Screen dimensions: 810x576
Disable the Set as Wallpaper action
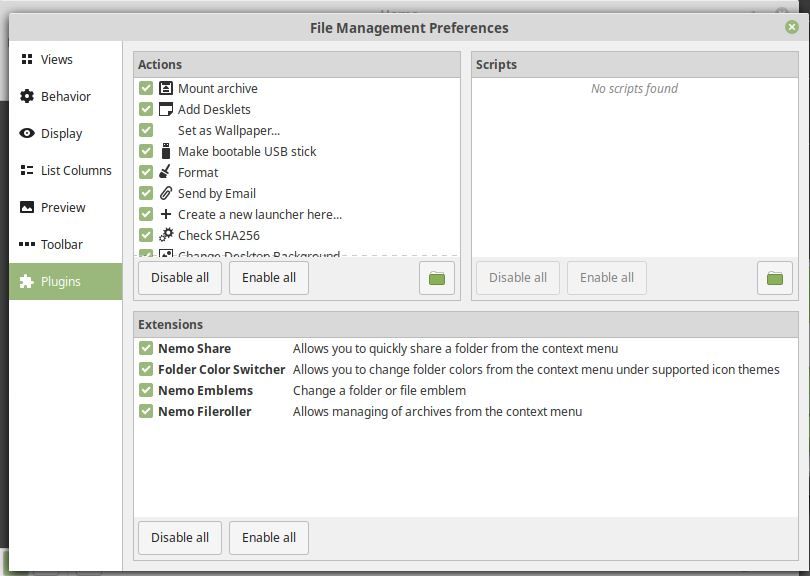146,130
